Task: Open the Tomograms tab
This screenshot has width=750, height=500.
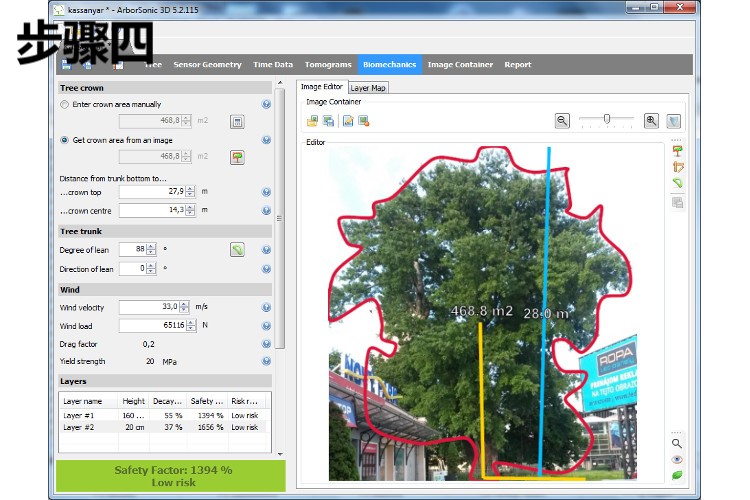Action: (x=327, y=65)
